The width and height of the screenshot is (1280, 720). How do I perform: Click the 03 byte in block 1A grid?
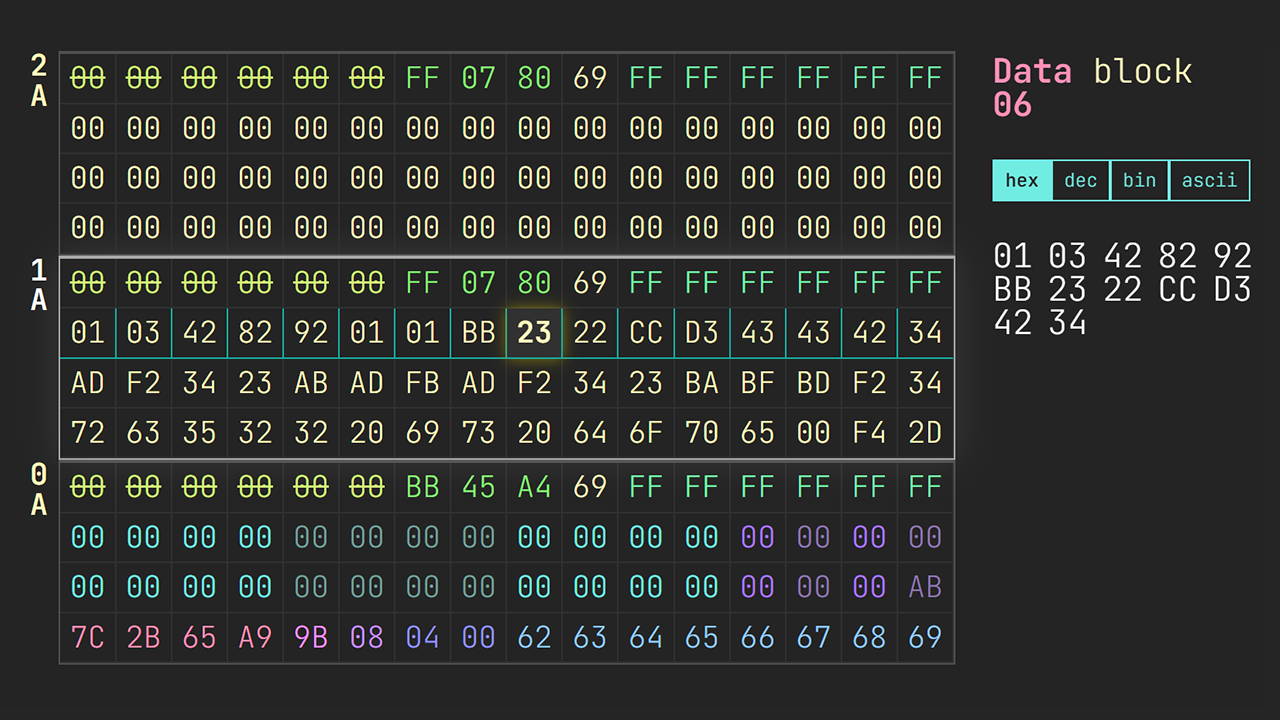143,332
